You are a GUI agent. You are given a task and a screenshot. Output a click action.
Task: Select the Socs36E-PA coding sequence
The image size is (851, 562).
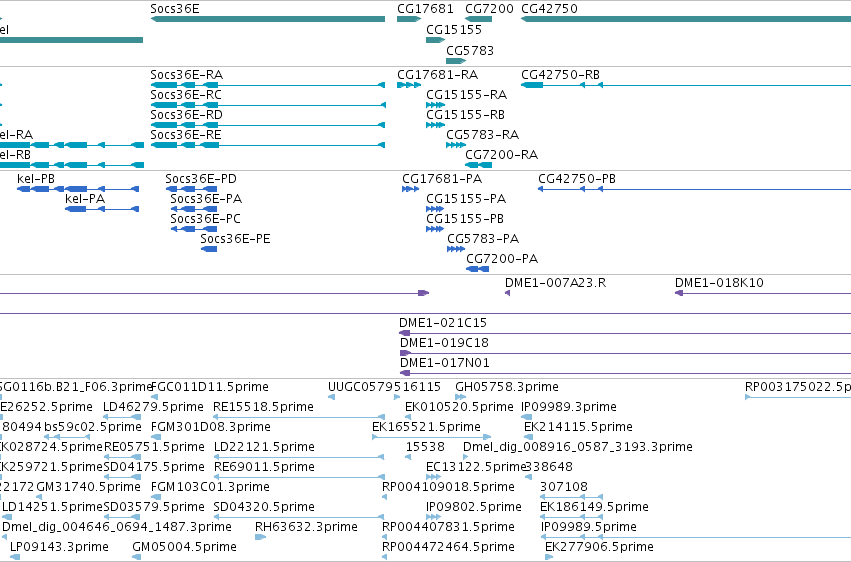coord(194,209)
